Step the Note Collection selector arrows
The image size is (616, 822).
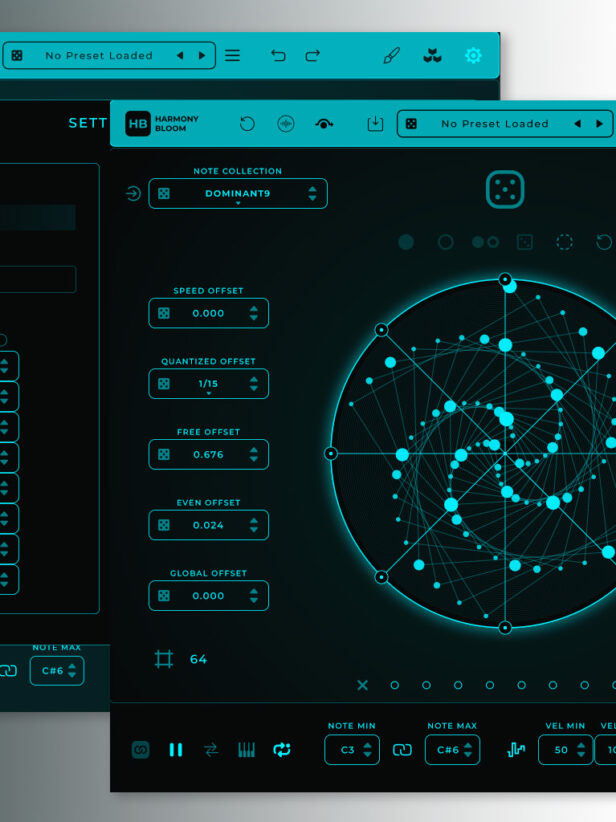312,193
